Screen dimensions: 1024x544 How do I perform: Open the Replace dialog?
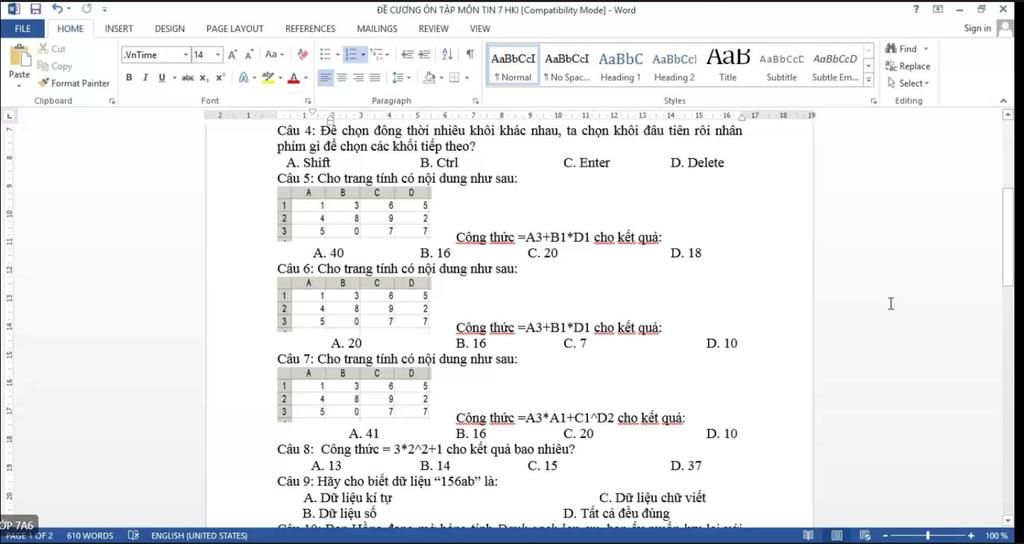[908, 66]
